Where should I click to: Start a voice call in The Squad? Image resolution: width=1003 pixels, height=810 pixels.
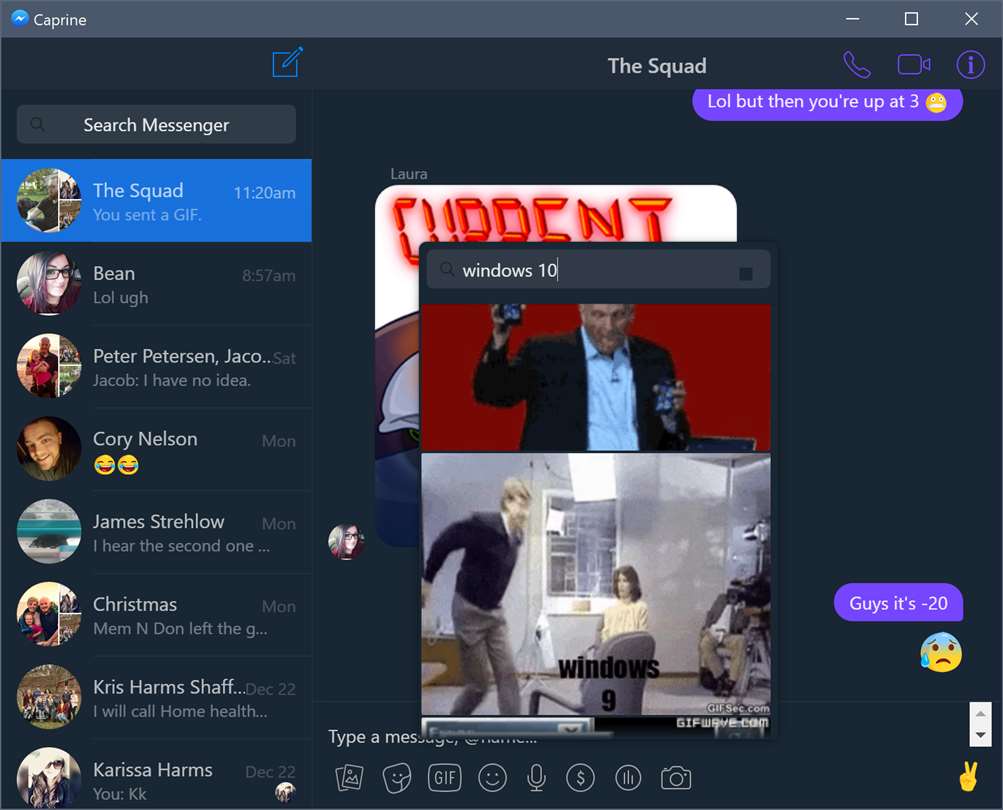pyautogui.click(x=857, y=65)
